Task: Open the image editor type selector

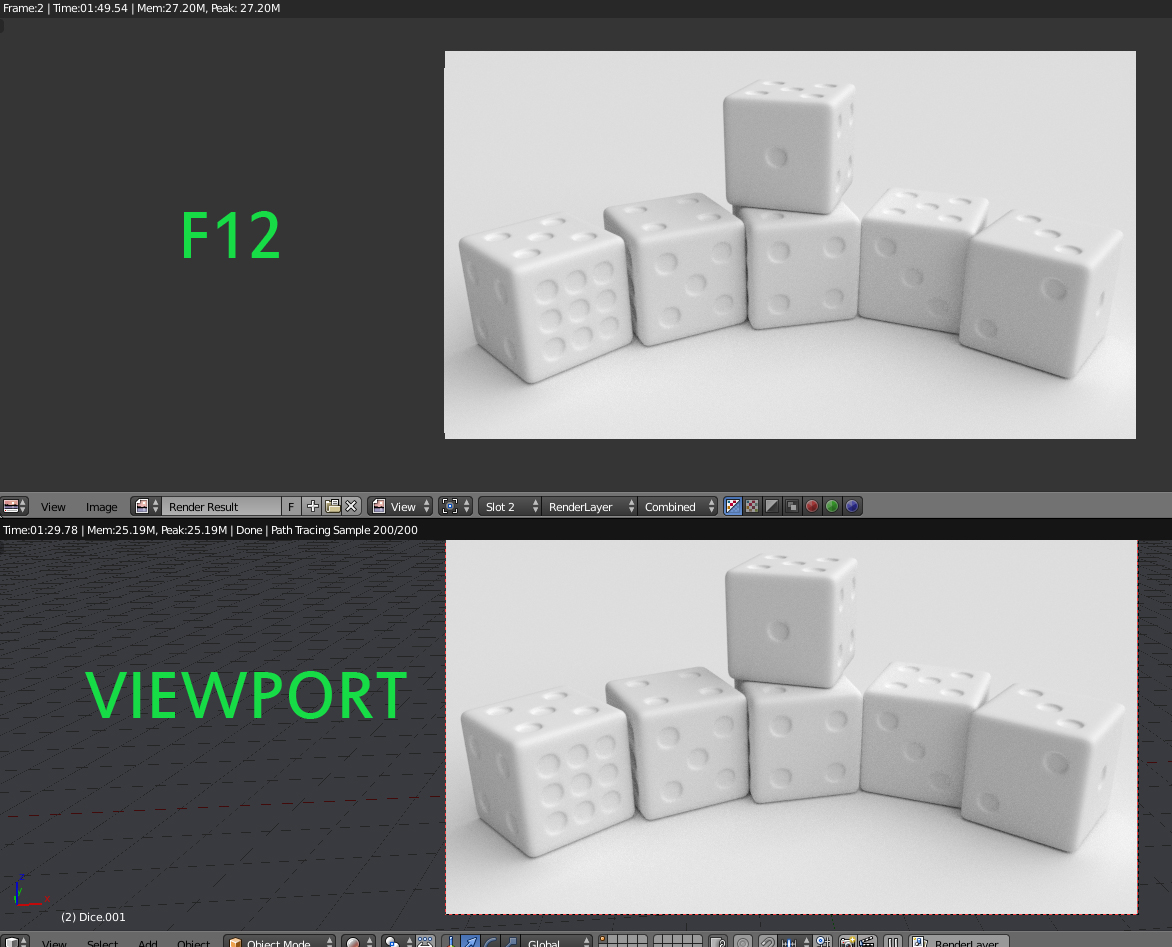Action: 14,507
